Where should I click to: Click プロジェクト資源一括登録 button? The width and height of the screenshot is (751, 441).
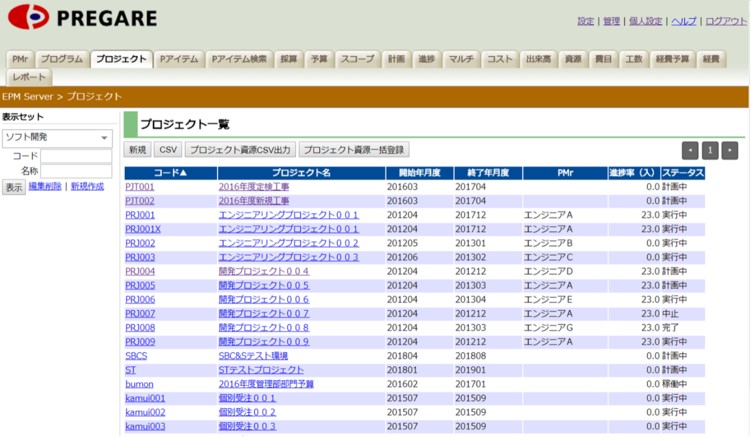point(354,150)
